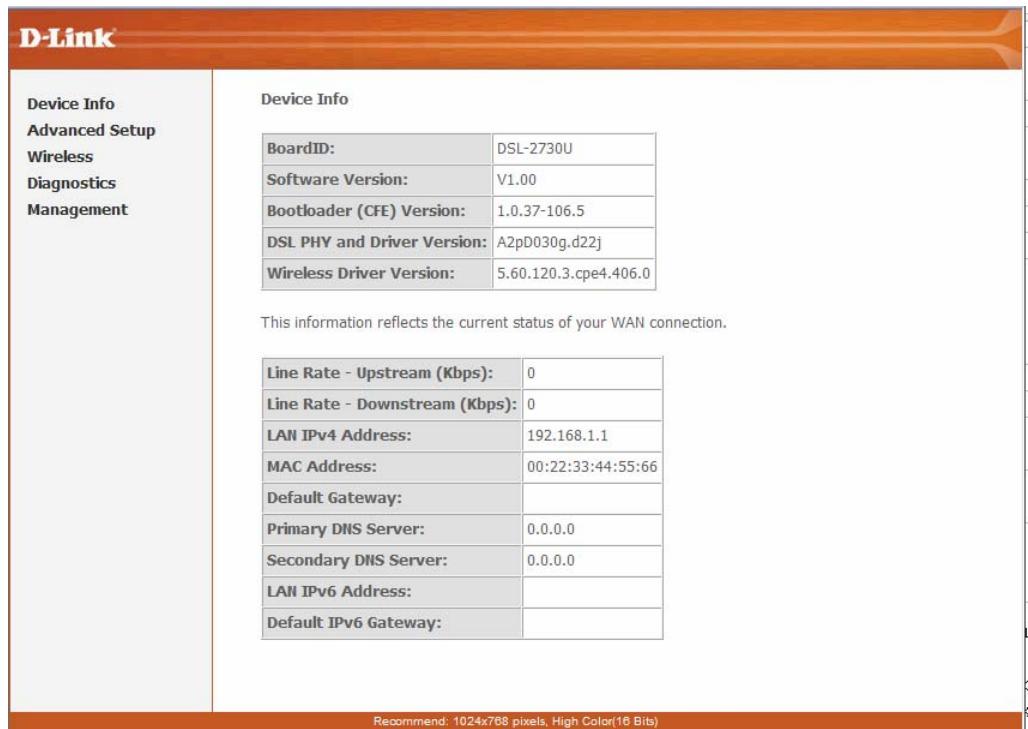This screenshot has width=1028, height=729.
Task: Select wireless driver value 5.60.120.3.cpe4.406.0
Action: coord(574,273)
